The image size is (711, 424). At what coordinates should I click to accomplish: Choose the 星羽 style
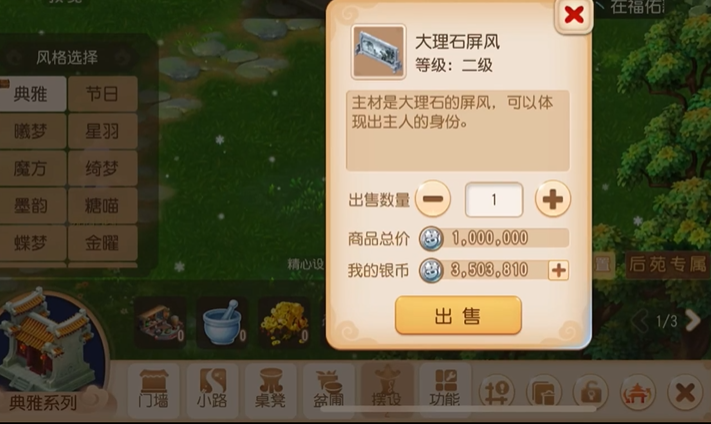(102, 131)
